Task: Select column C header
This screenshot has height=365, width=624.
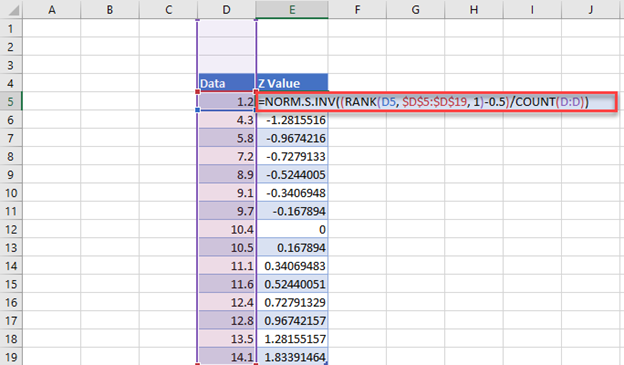Action: point(168,9)
